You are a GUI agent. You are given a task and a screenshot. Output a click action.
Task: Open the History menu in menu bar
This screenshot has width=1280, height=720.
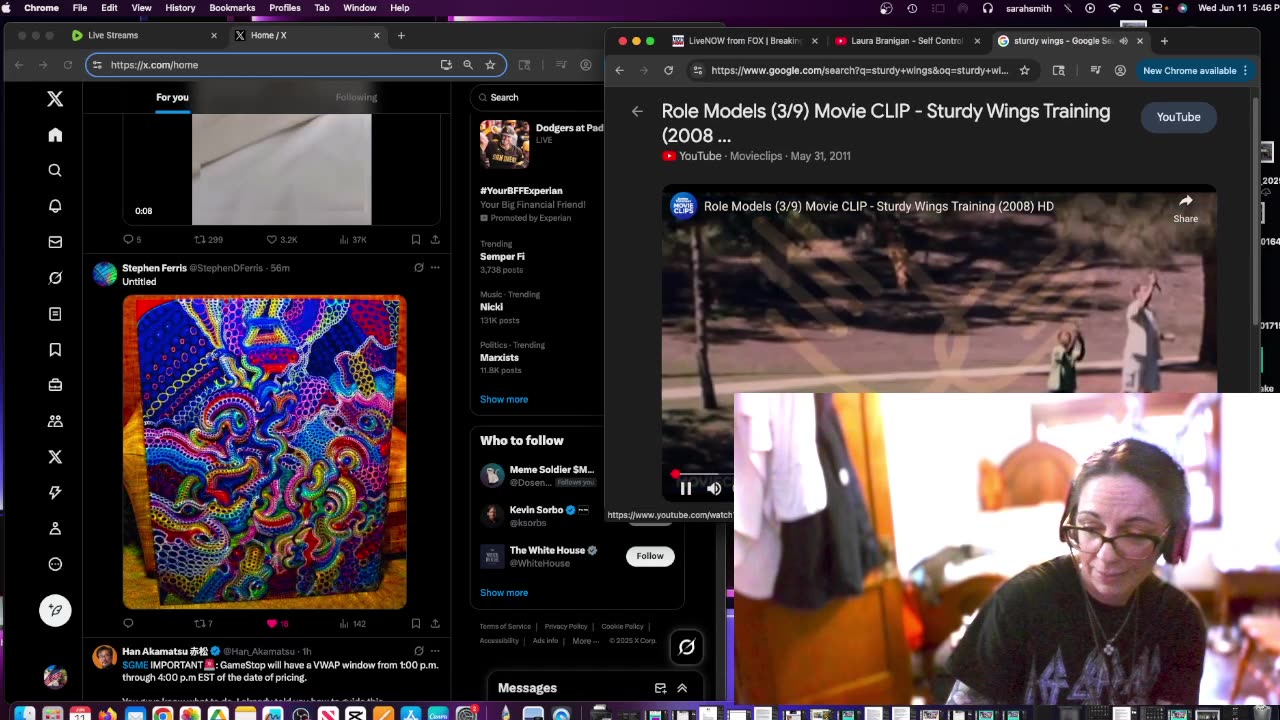[180, 8]
